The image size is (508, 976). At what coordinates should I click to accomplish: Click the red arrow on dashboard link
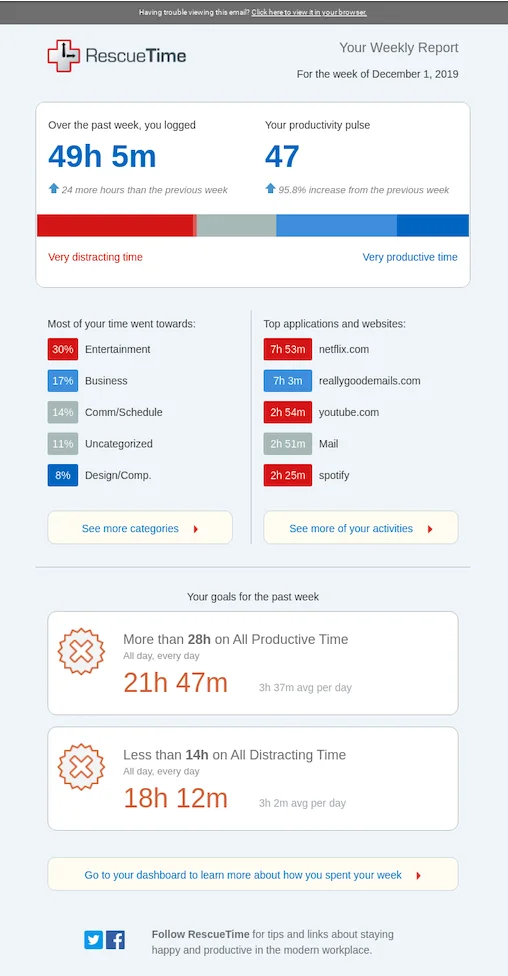[418, 876]
